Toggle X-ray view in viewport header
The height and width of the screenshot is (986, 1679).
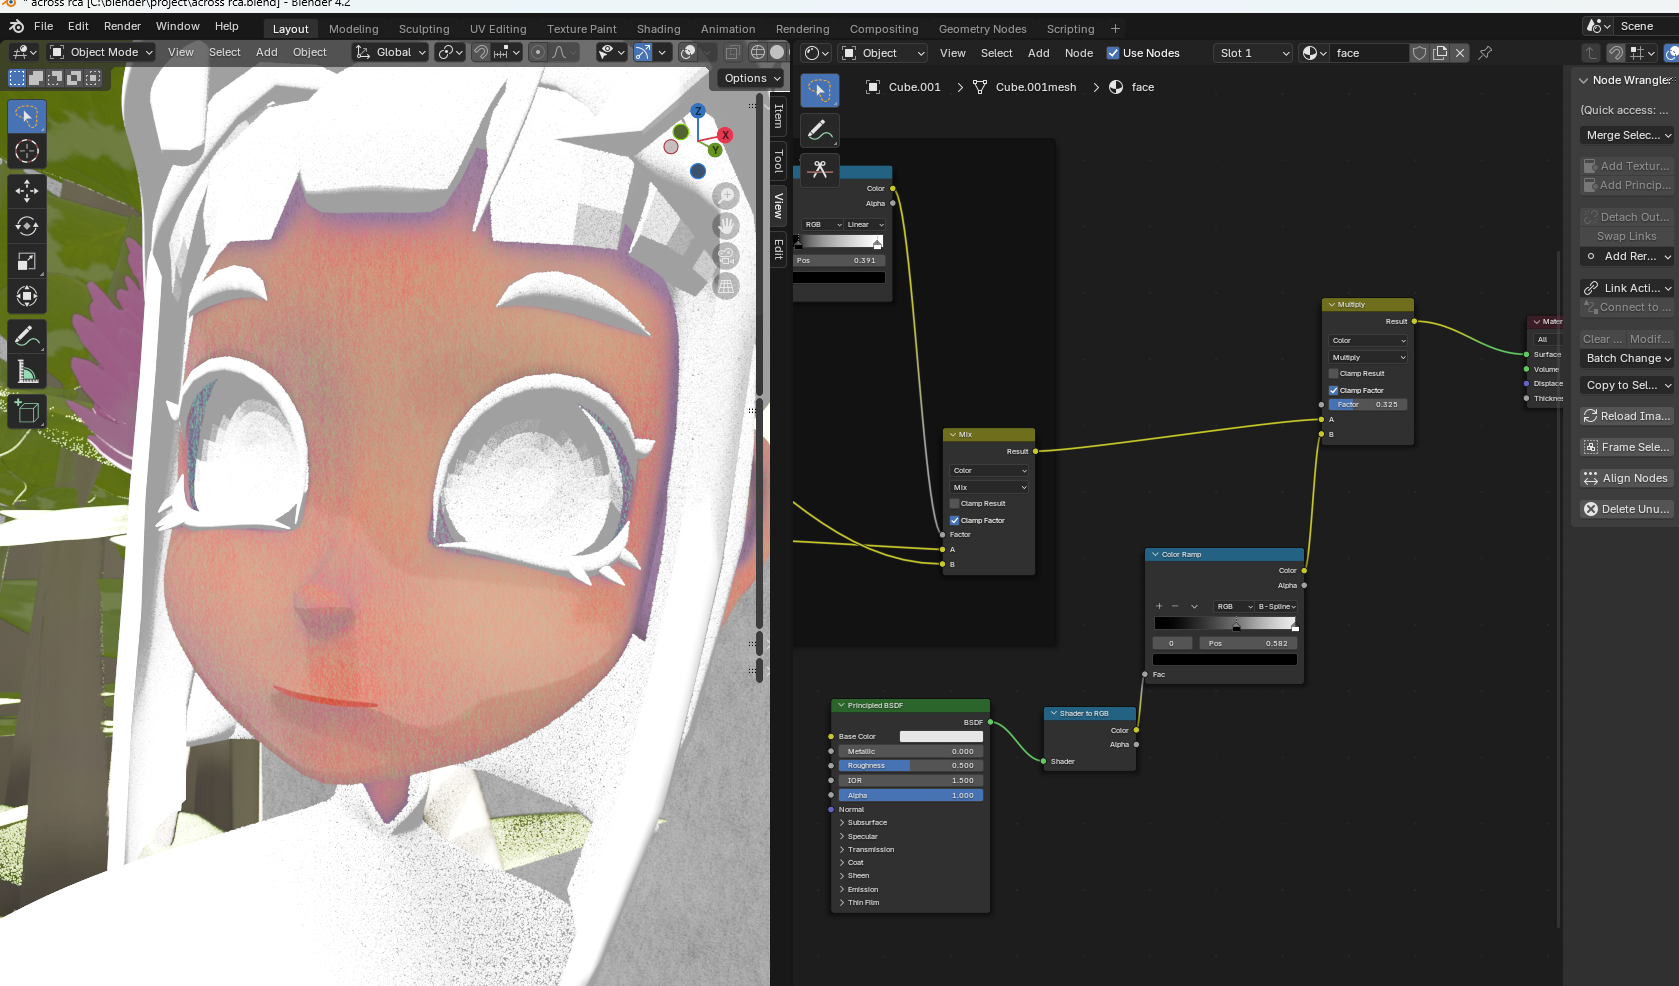click(x=732, y=52)
